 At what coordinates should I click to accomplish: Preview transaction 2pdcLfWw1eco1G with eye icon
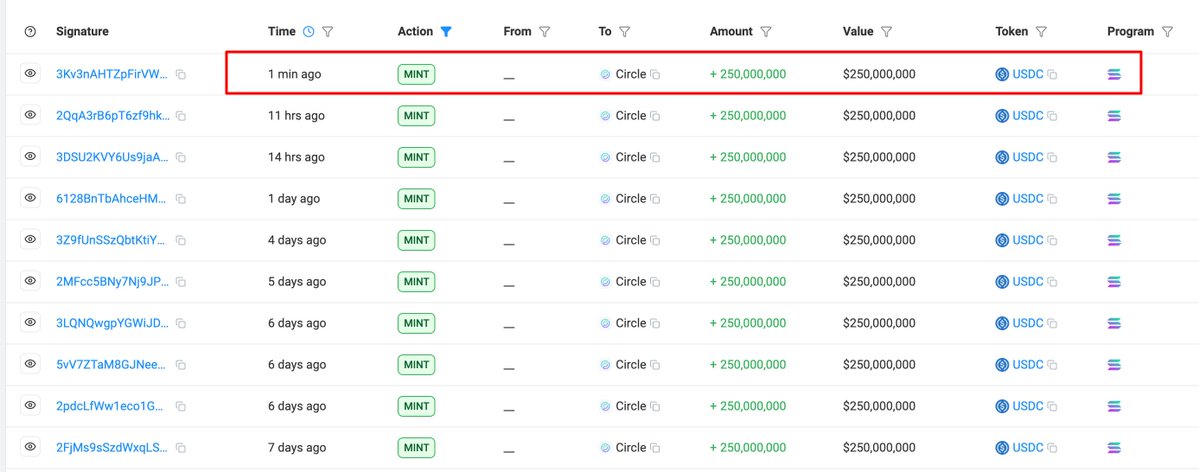pyautogui.click(x=30, y=405)
